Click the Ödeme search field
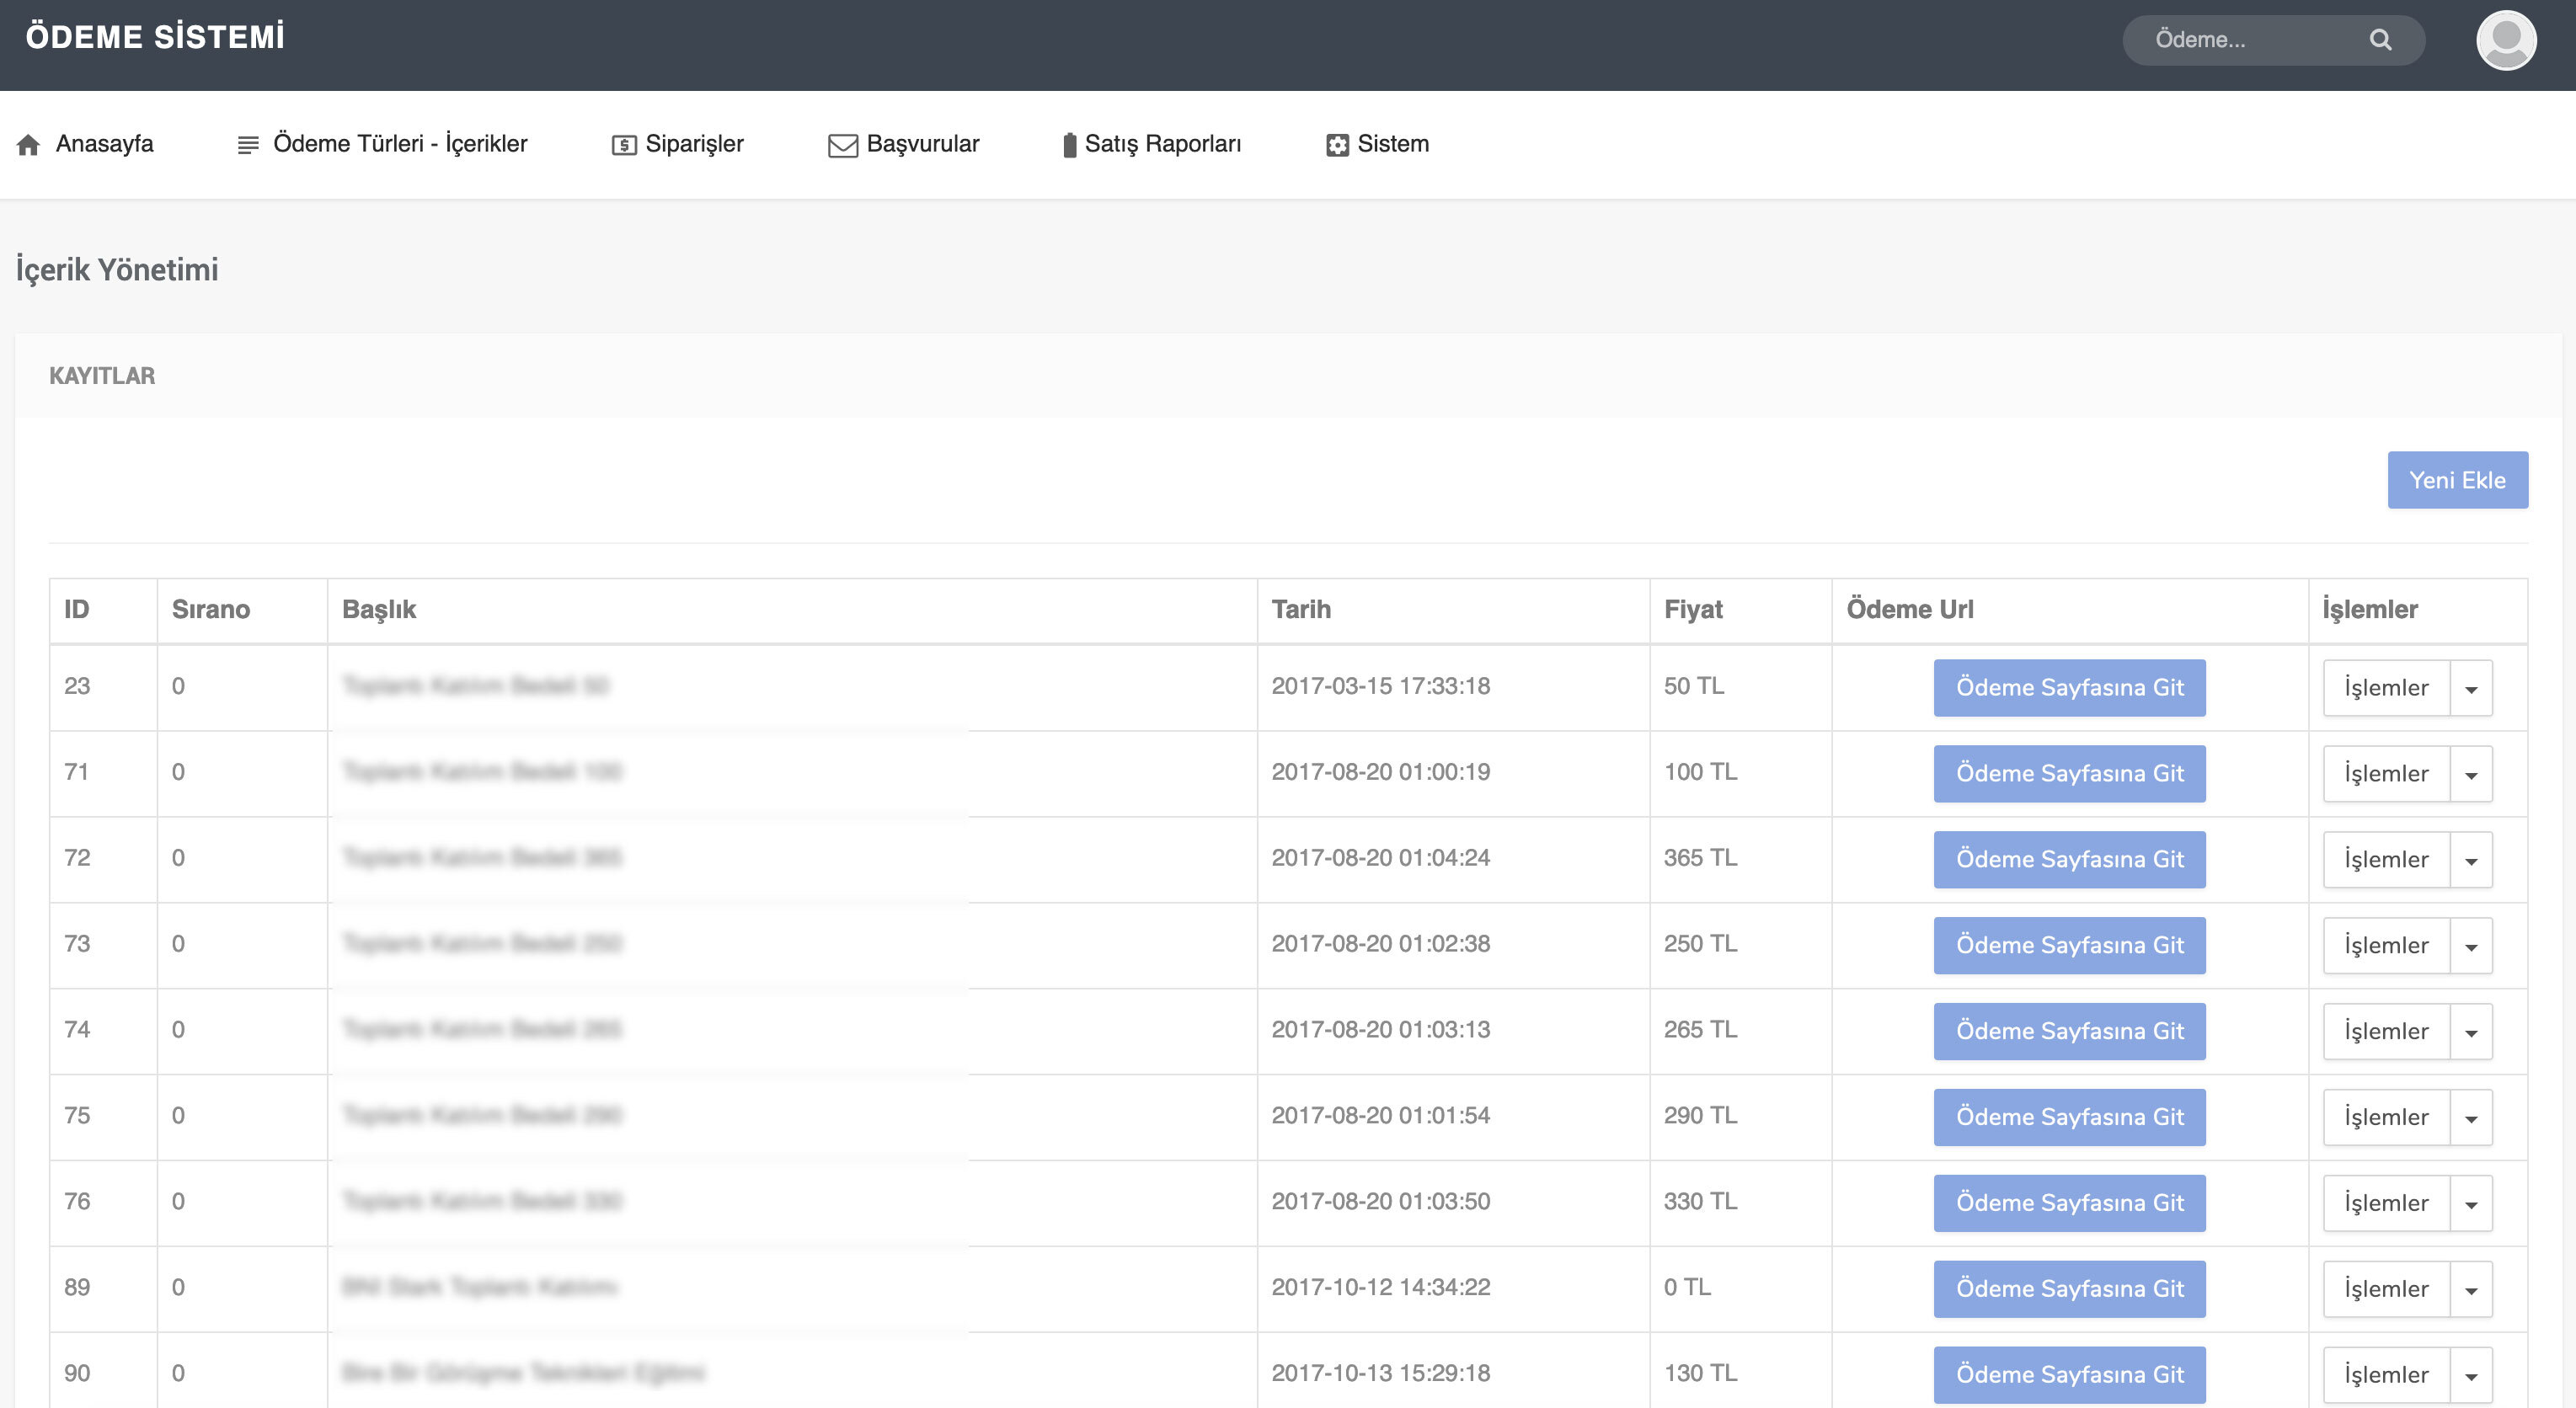 tap(2273, 40)
